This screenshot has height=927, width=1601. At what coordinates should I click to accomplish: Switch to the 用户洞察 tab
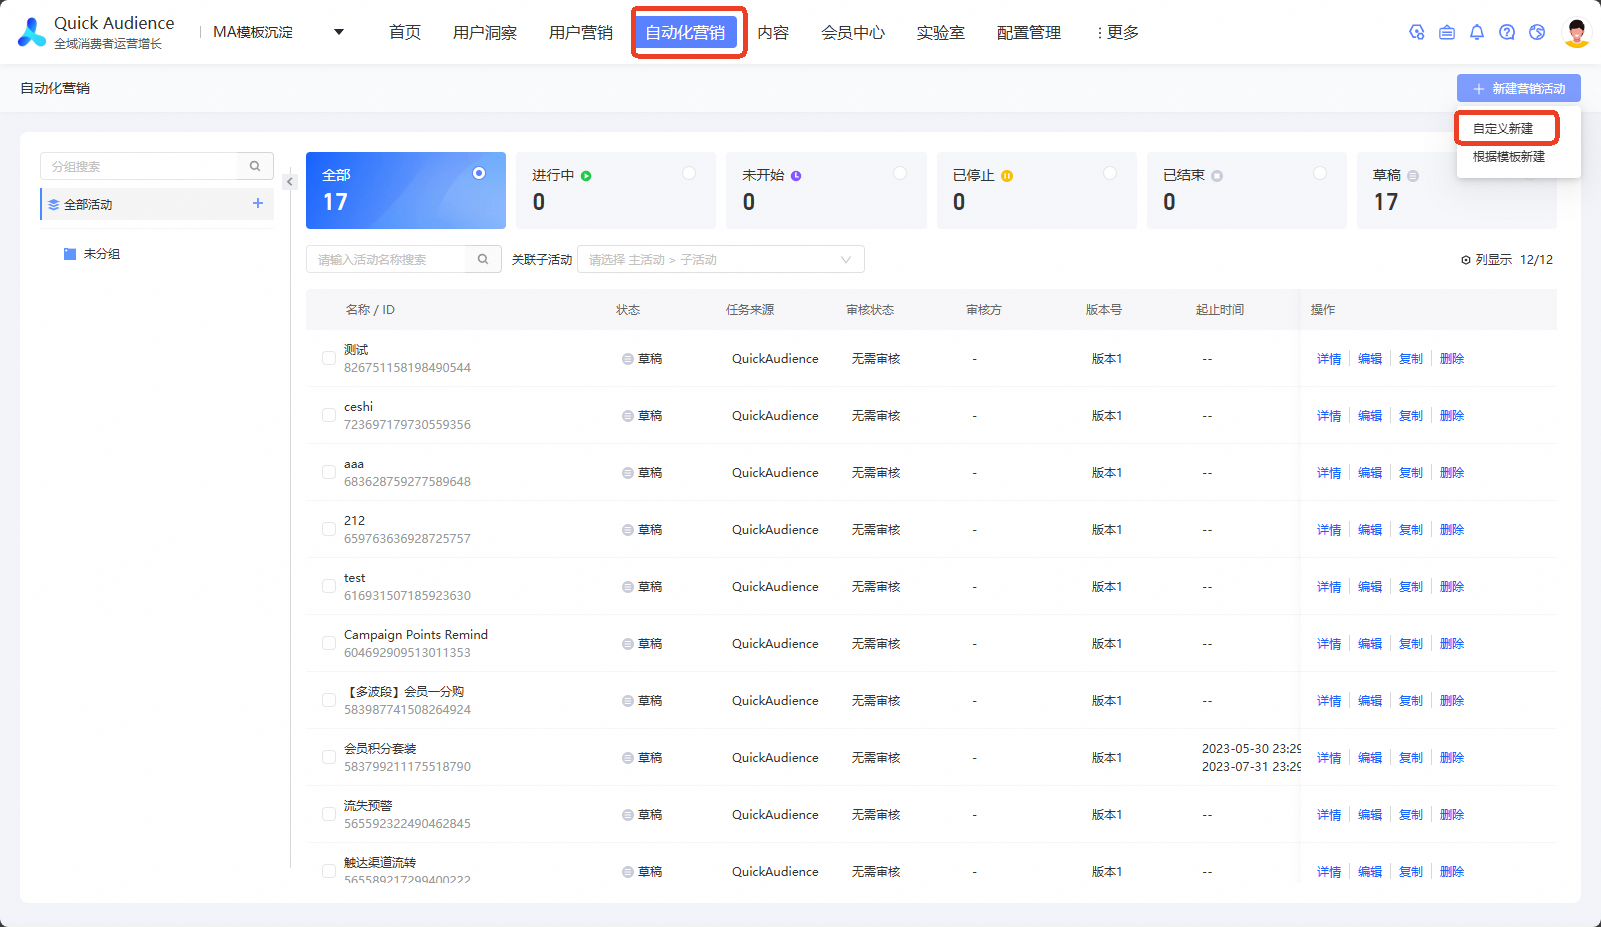click(x=484, y=33)
